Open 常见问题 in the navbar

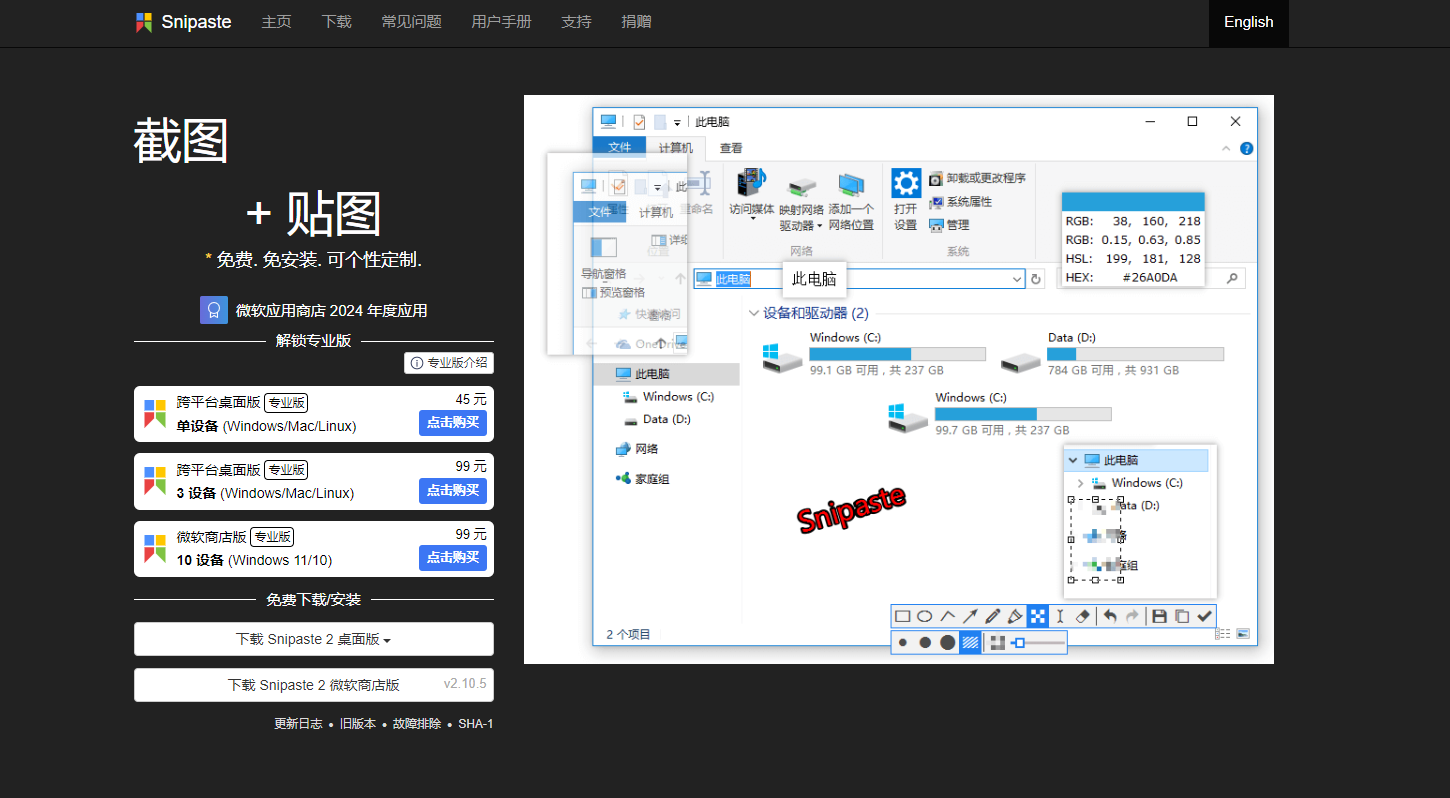click(x=411, y=22)
